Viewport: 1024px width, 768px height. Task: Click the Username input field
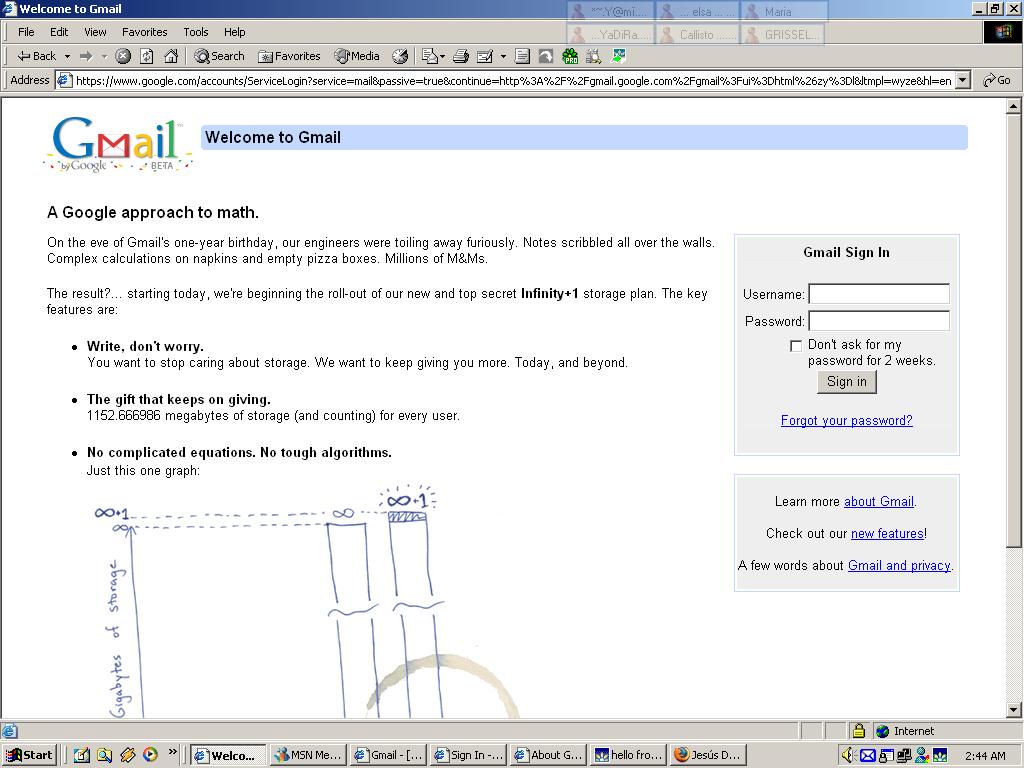[879, 294]
